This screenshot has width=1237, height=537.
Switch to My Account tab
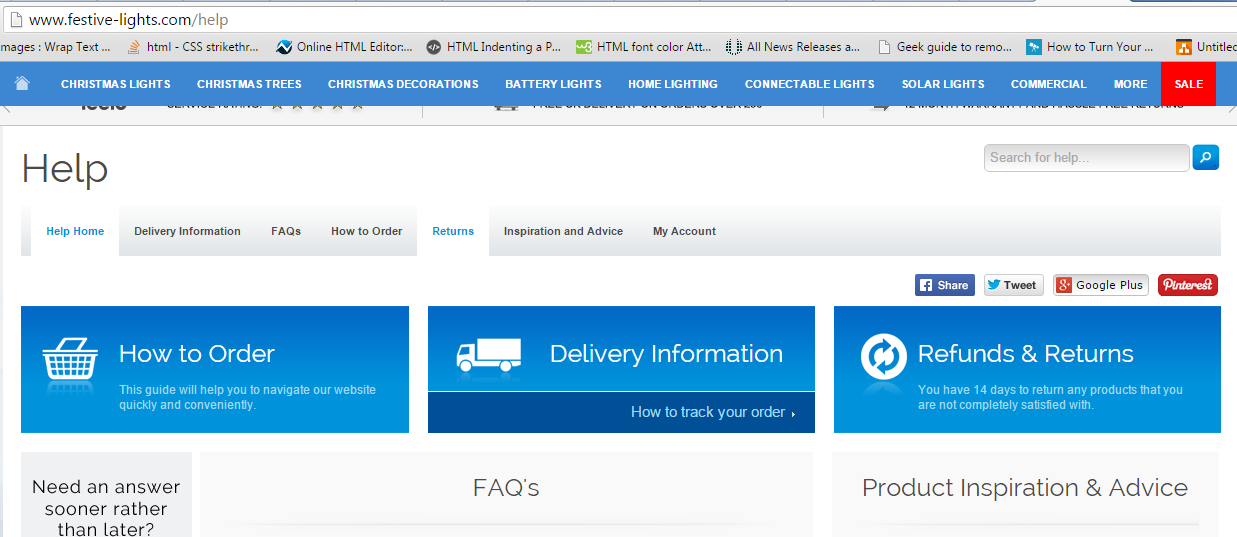684,231
